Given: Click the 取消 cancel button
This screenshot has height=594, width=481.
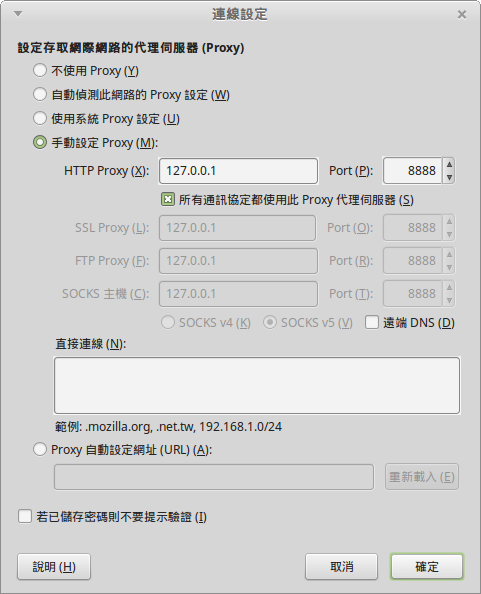Looking at the screenshot, I should pos(341,567).
